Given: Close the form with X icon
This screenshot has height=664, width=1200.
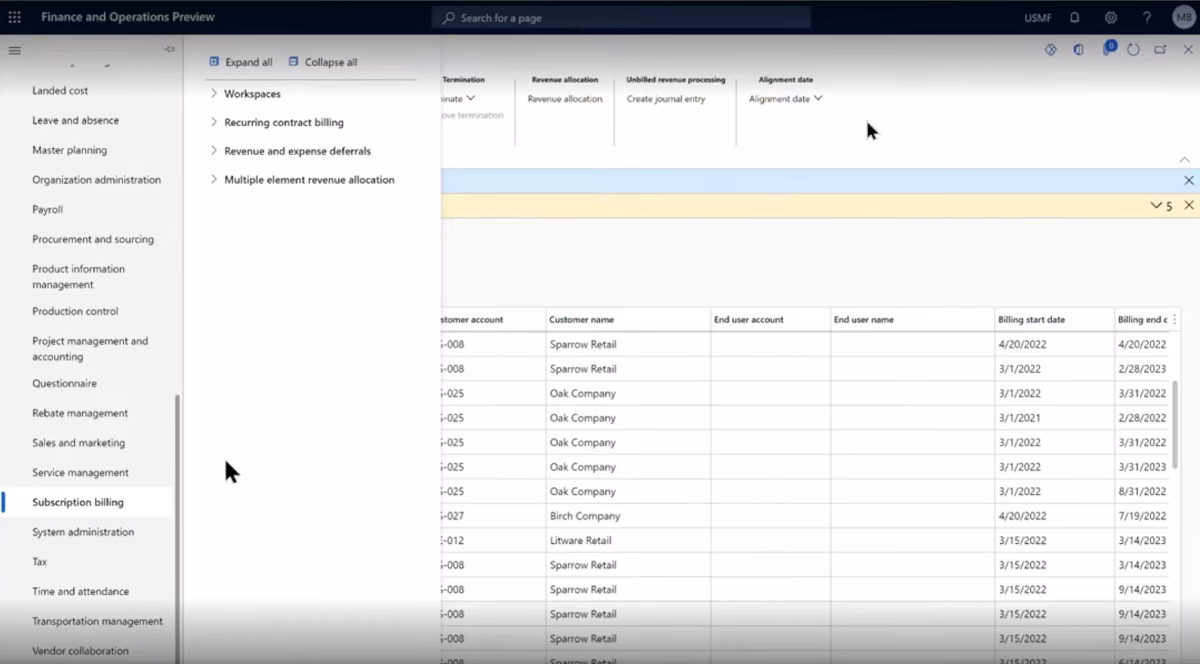Looking at the screenshot, I should pos(1188,49).
